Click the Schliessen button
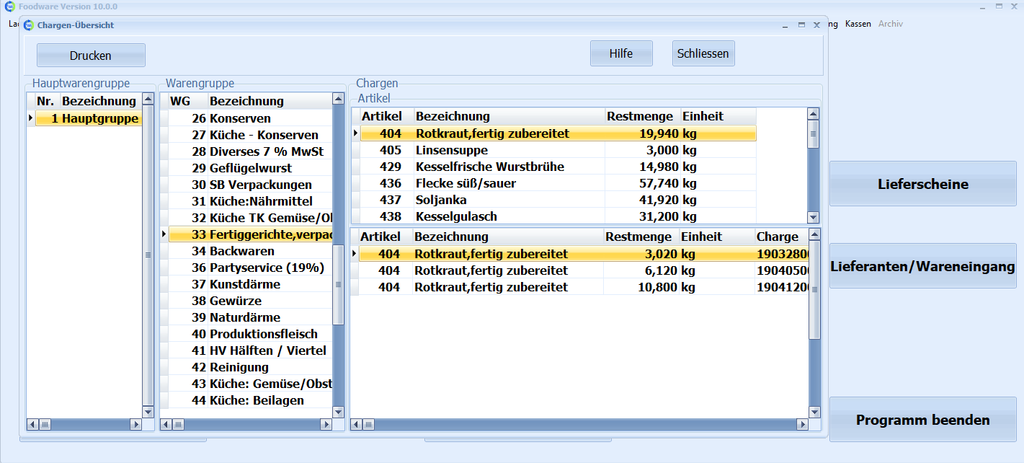 703,54
